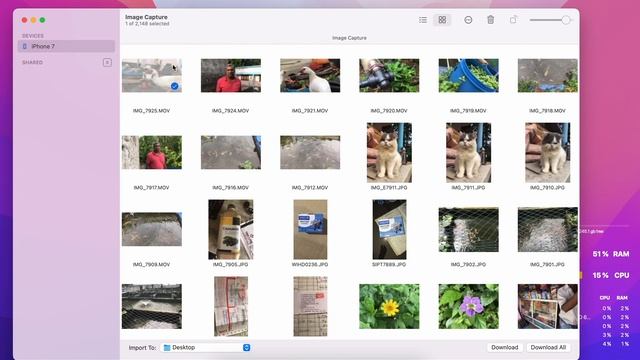The image size is (640, 360).
Task: Select the IMG_7909.MOV thumbnail
Action: click(152, 229)
